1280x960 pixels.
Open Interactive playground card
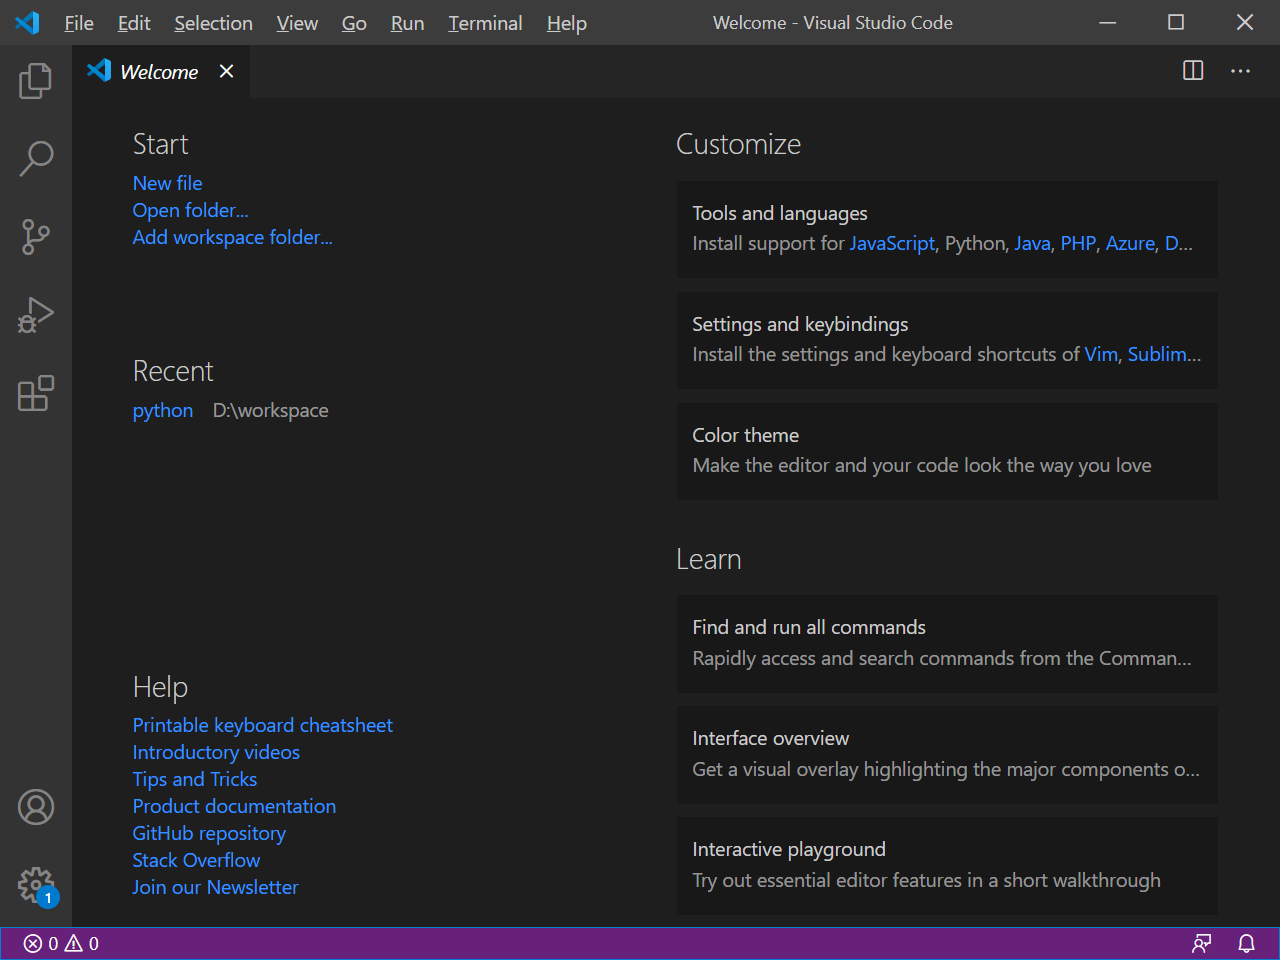click(x=947, y=865)
